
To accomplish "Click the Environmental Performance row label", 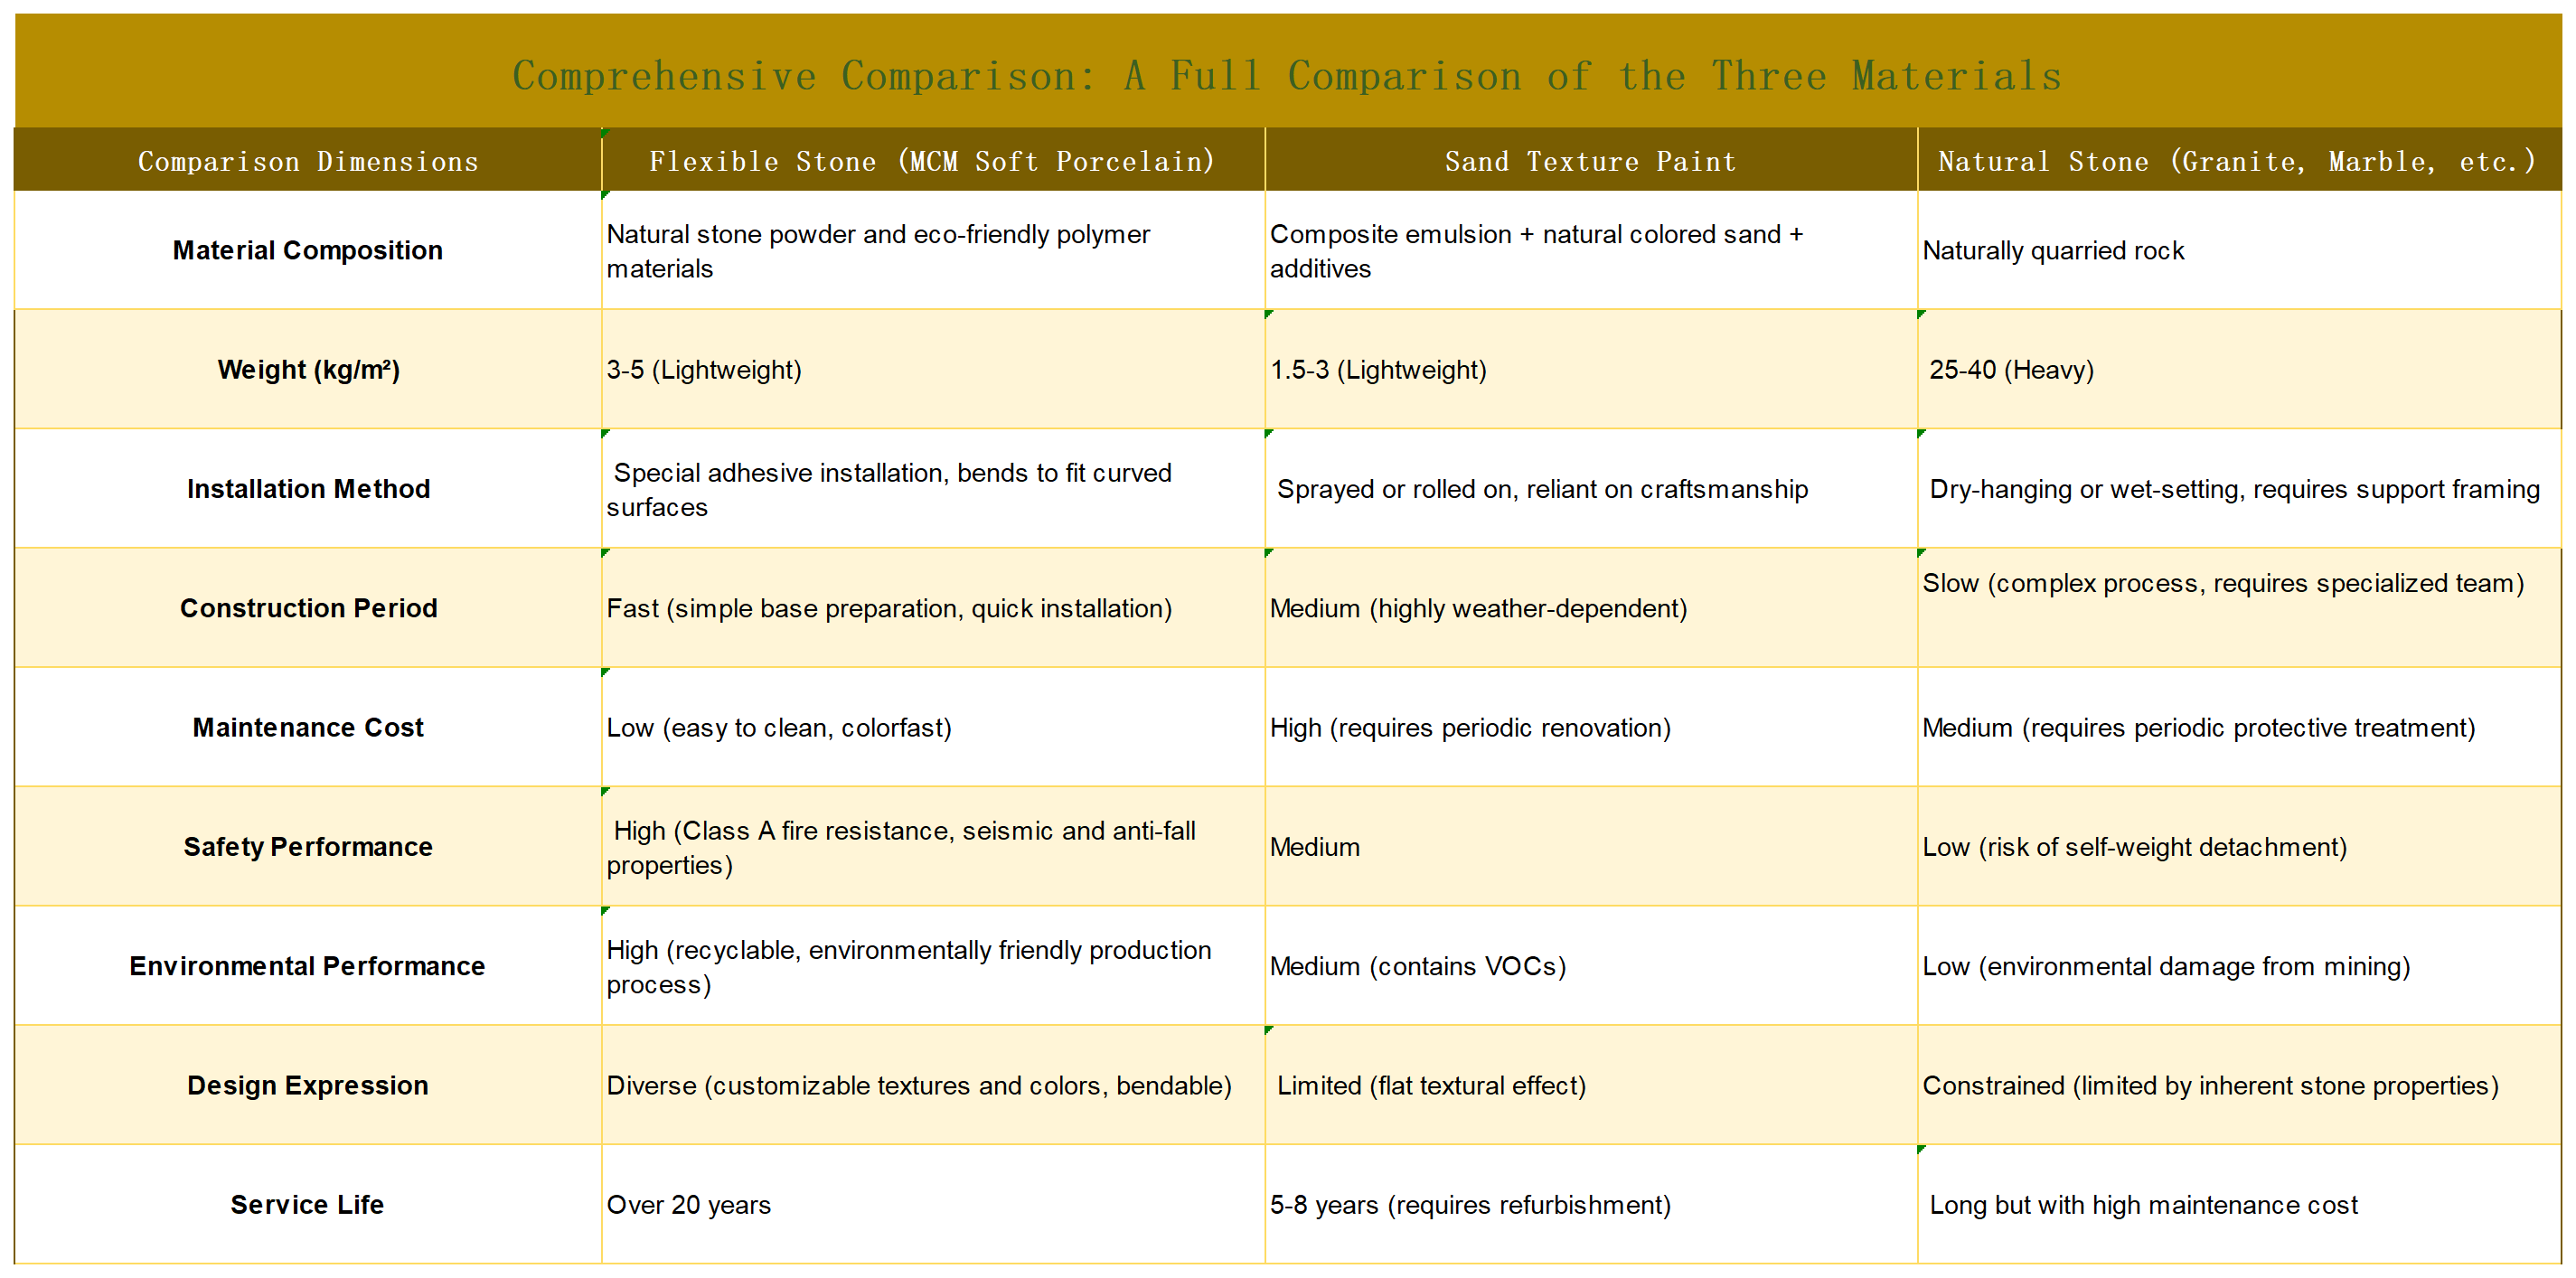I will (307, 966).
